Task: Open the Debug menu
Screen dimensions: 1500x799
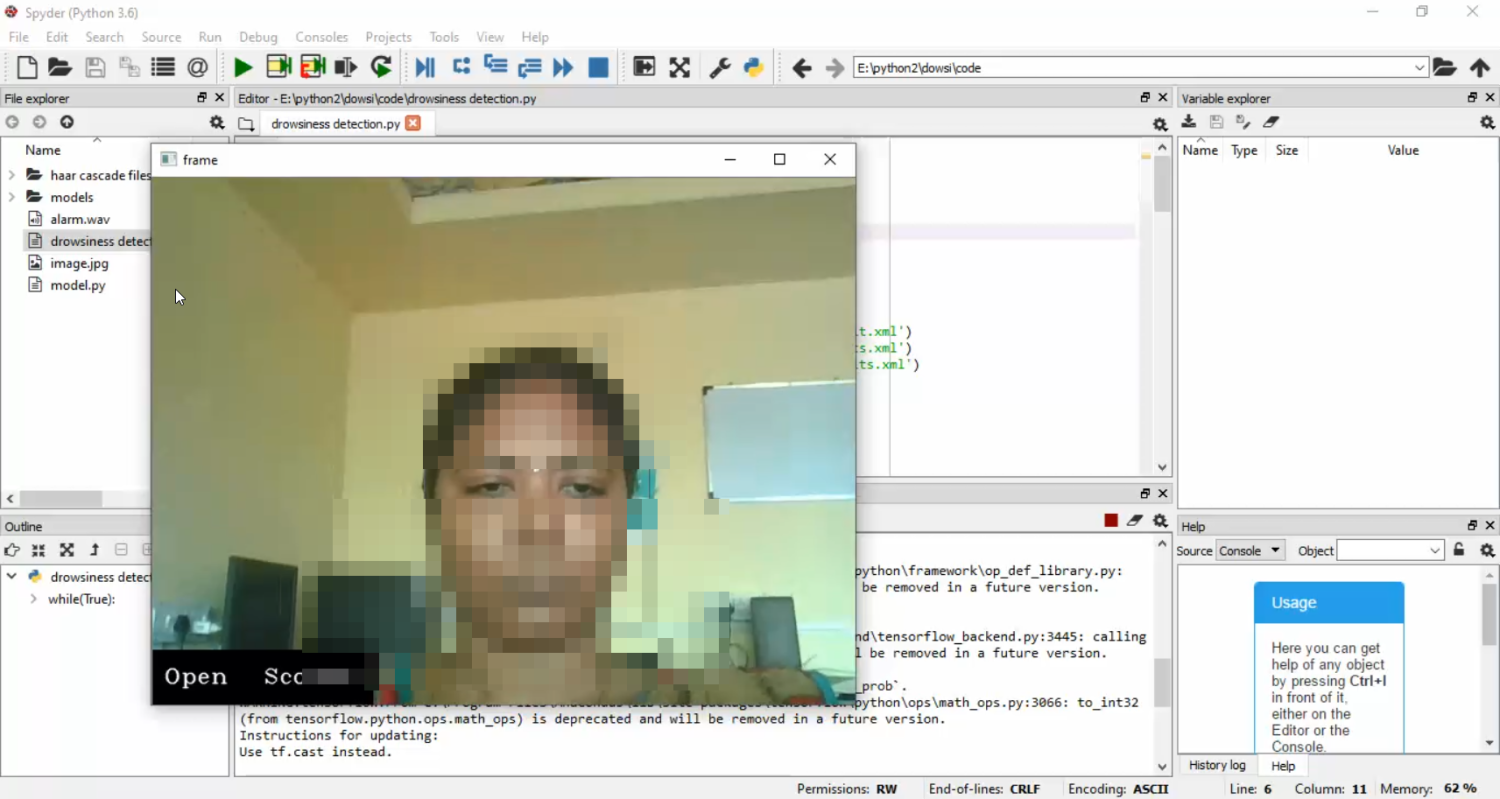Action: (258, 37)
